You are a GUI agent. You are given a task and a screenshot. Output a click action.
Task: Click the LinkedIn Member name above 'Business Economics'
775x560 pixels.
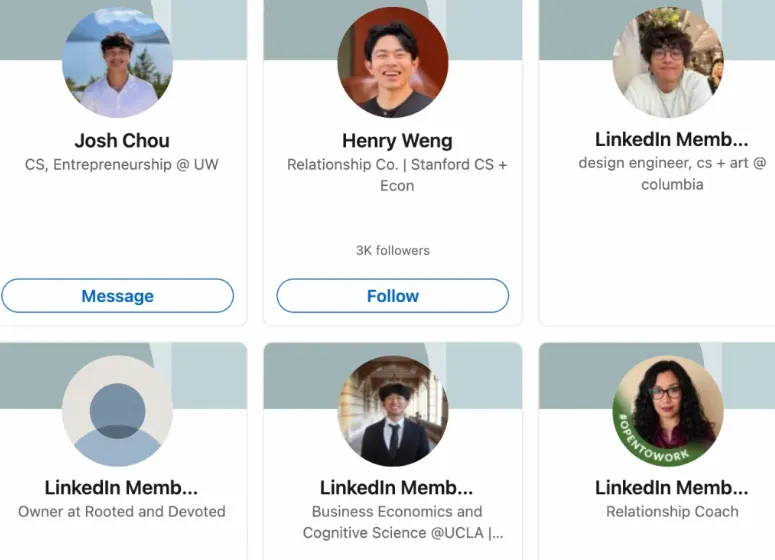396,488
